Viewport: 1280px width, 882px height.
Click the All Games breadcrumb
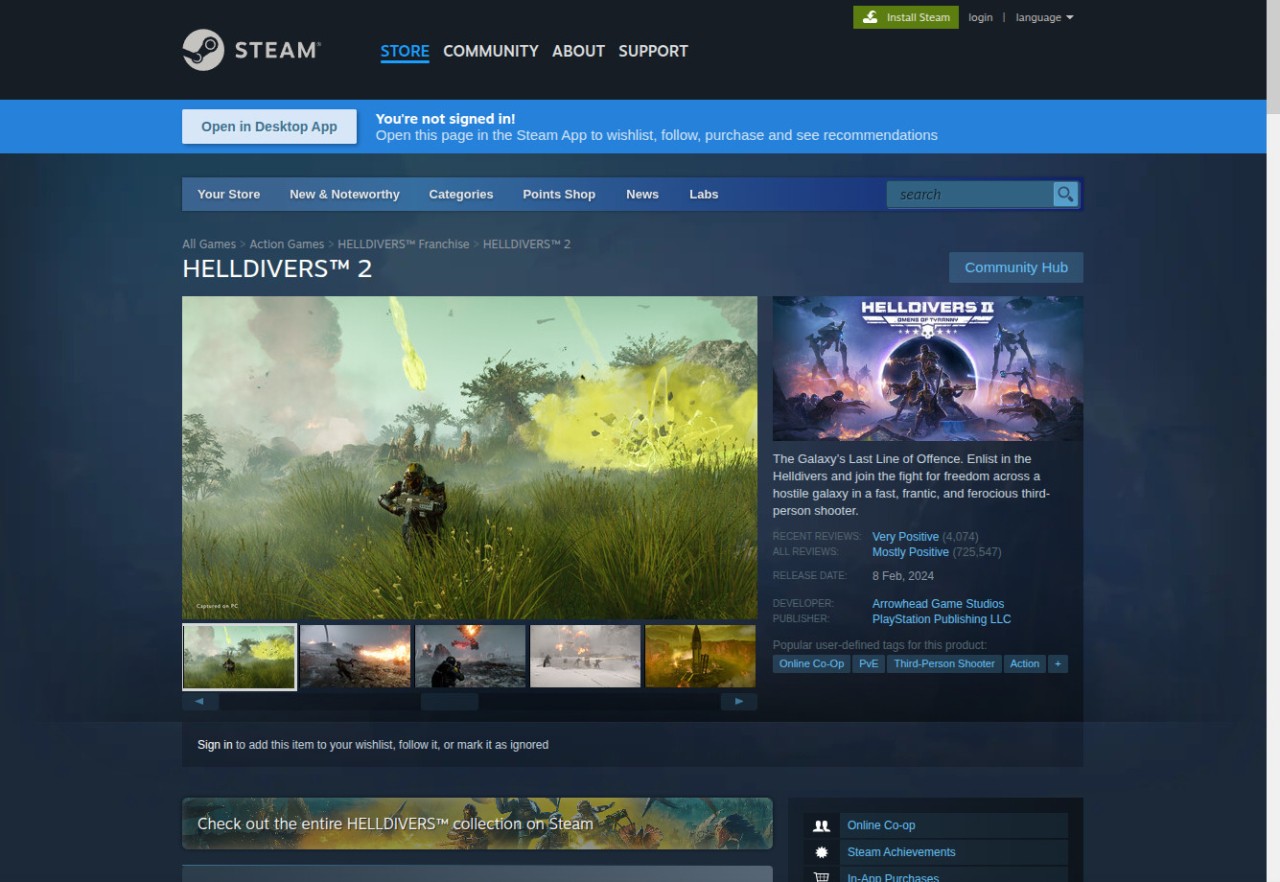tap(209, 244)
